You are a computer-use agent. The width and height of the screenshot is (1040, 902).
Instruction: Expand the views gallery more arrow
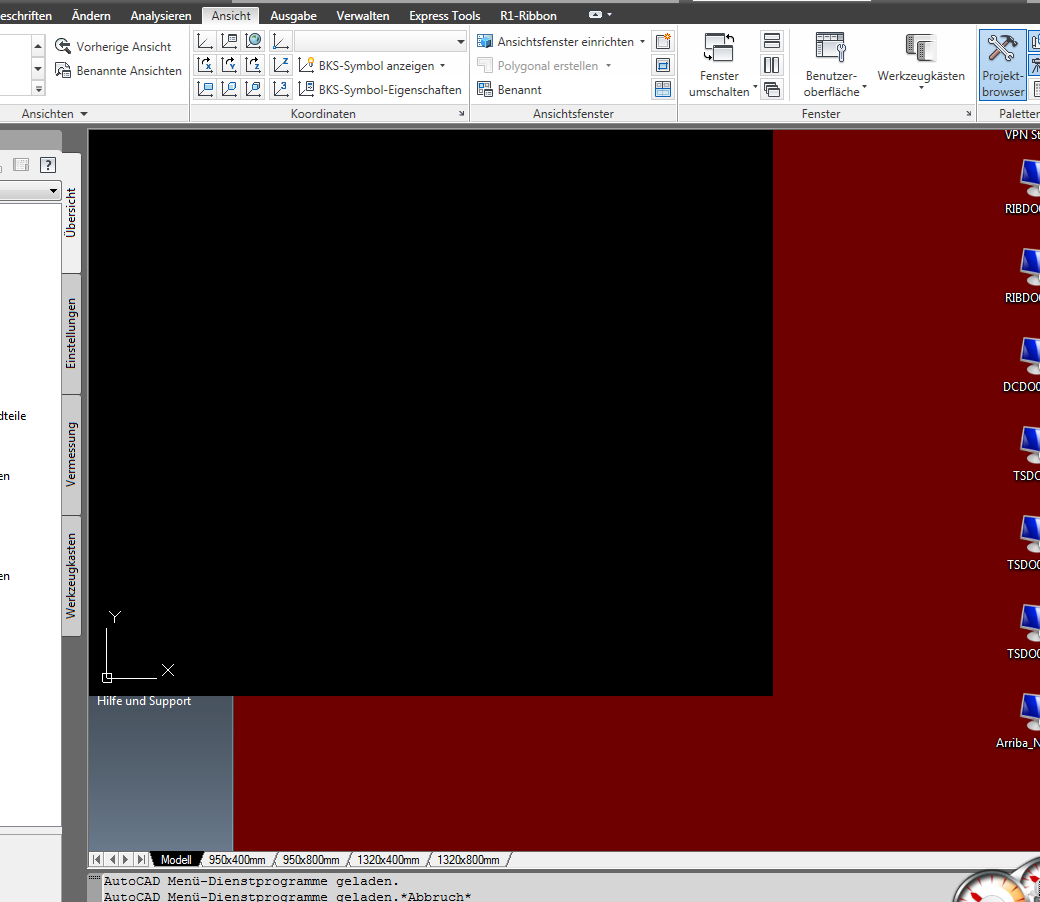click(38, 88)
